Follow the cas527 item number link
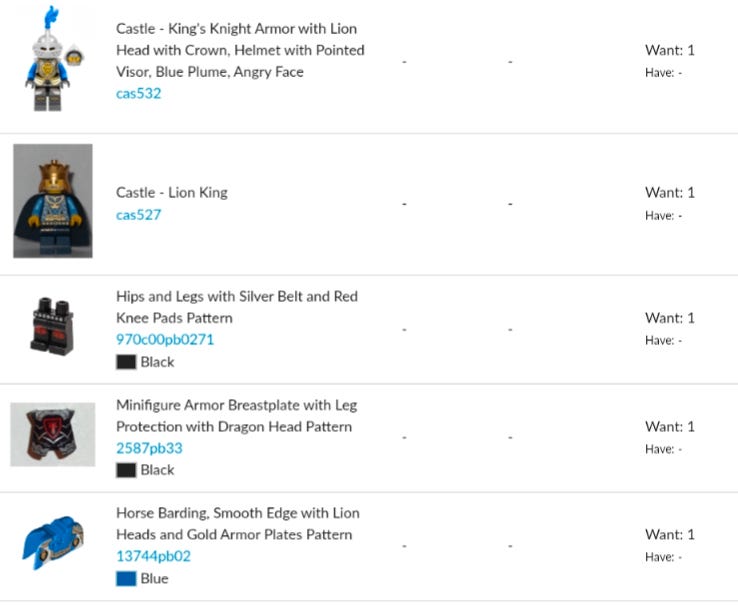738x607 pixels. point(138,215)
